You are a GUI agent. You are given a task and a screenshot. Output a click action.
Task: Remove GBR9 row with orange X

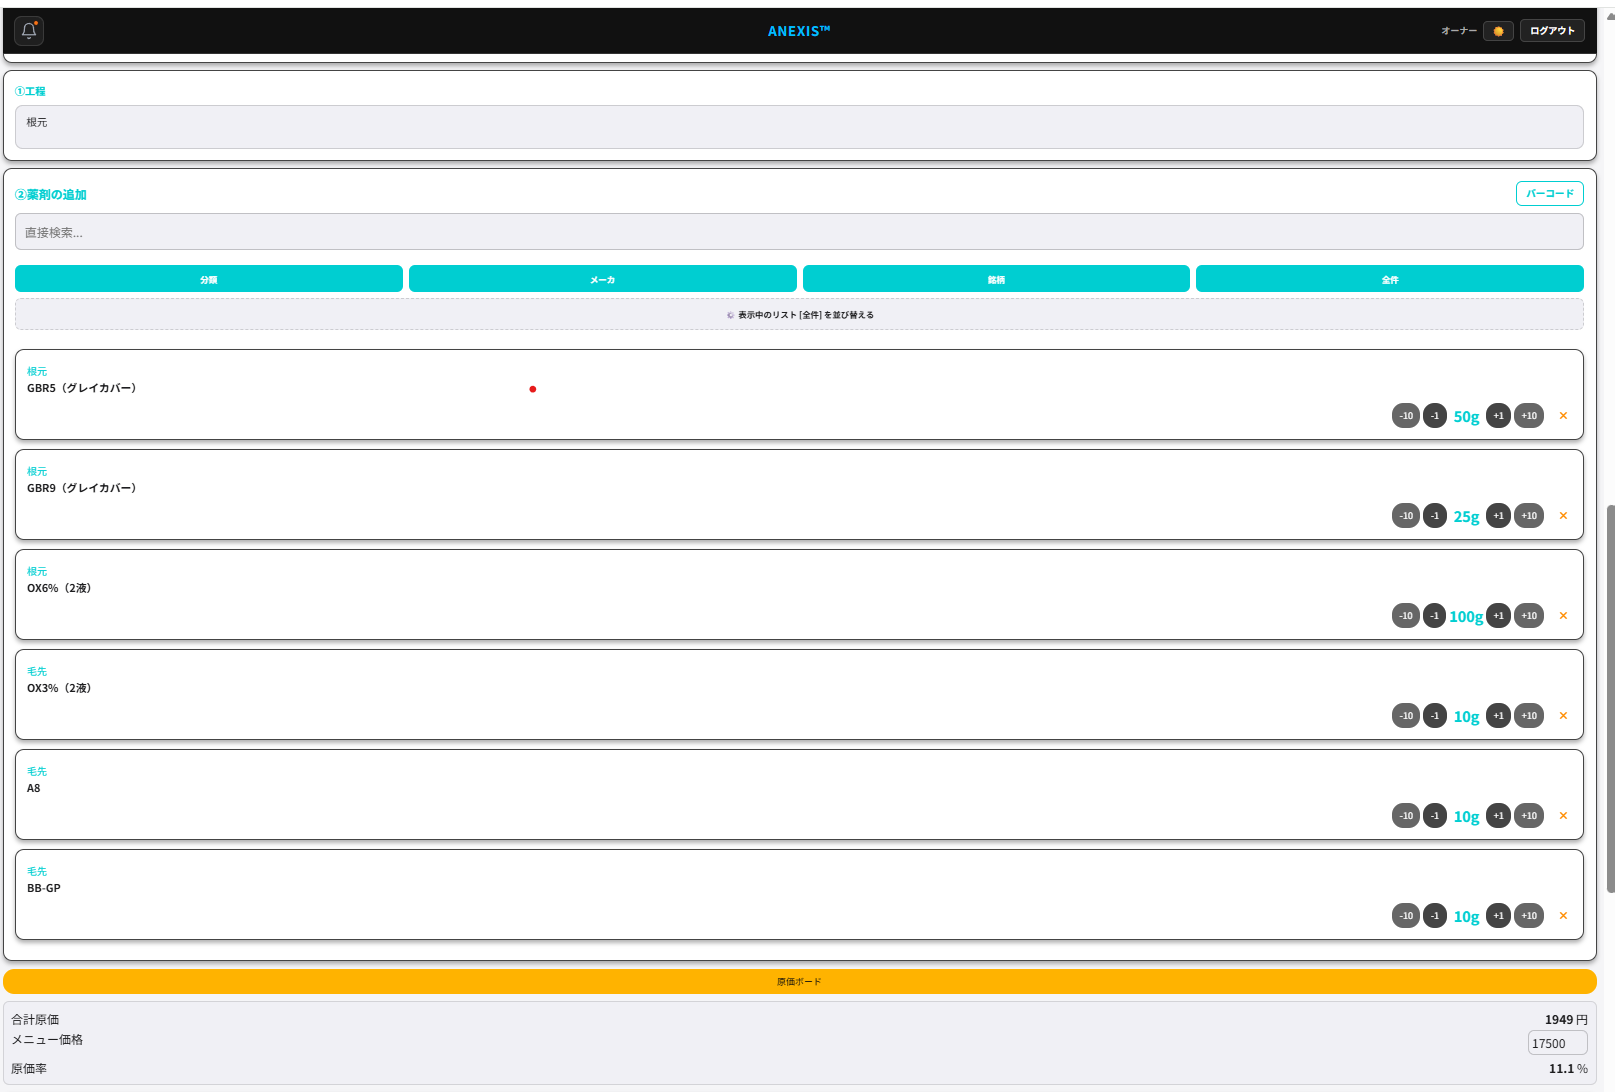pos(1563,516)
